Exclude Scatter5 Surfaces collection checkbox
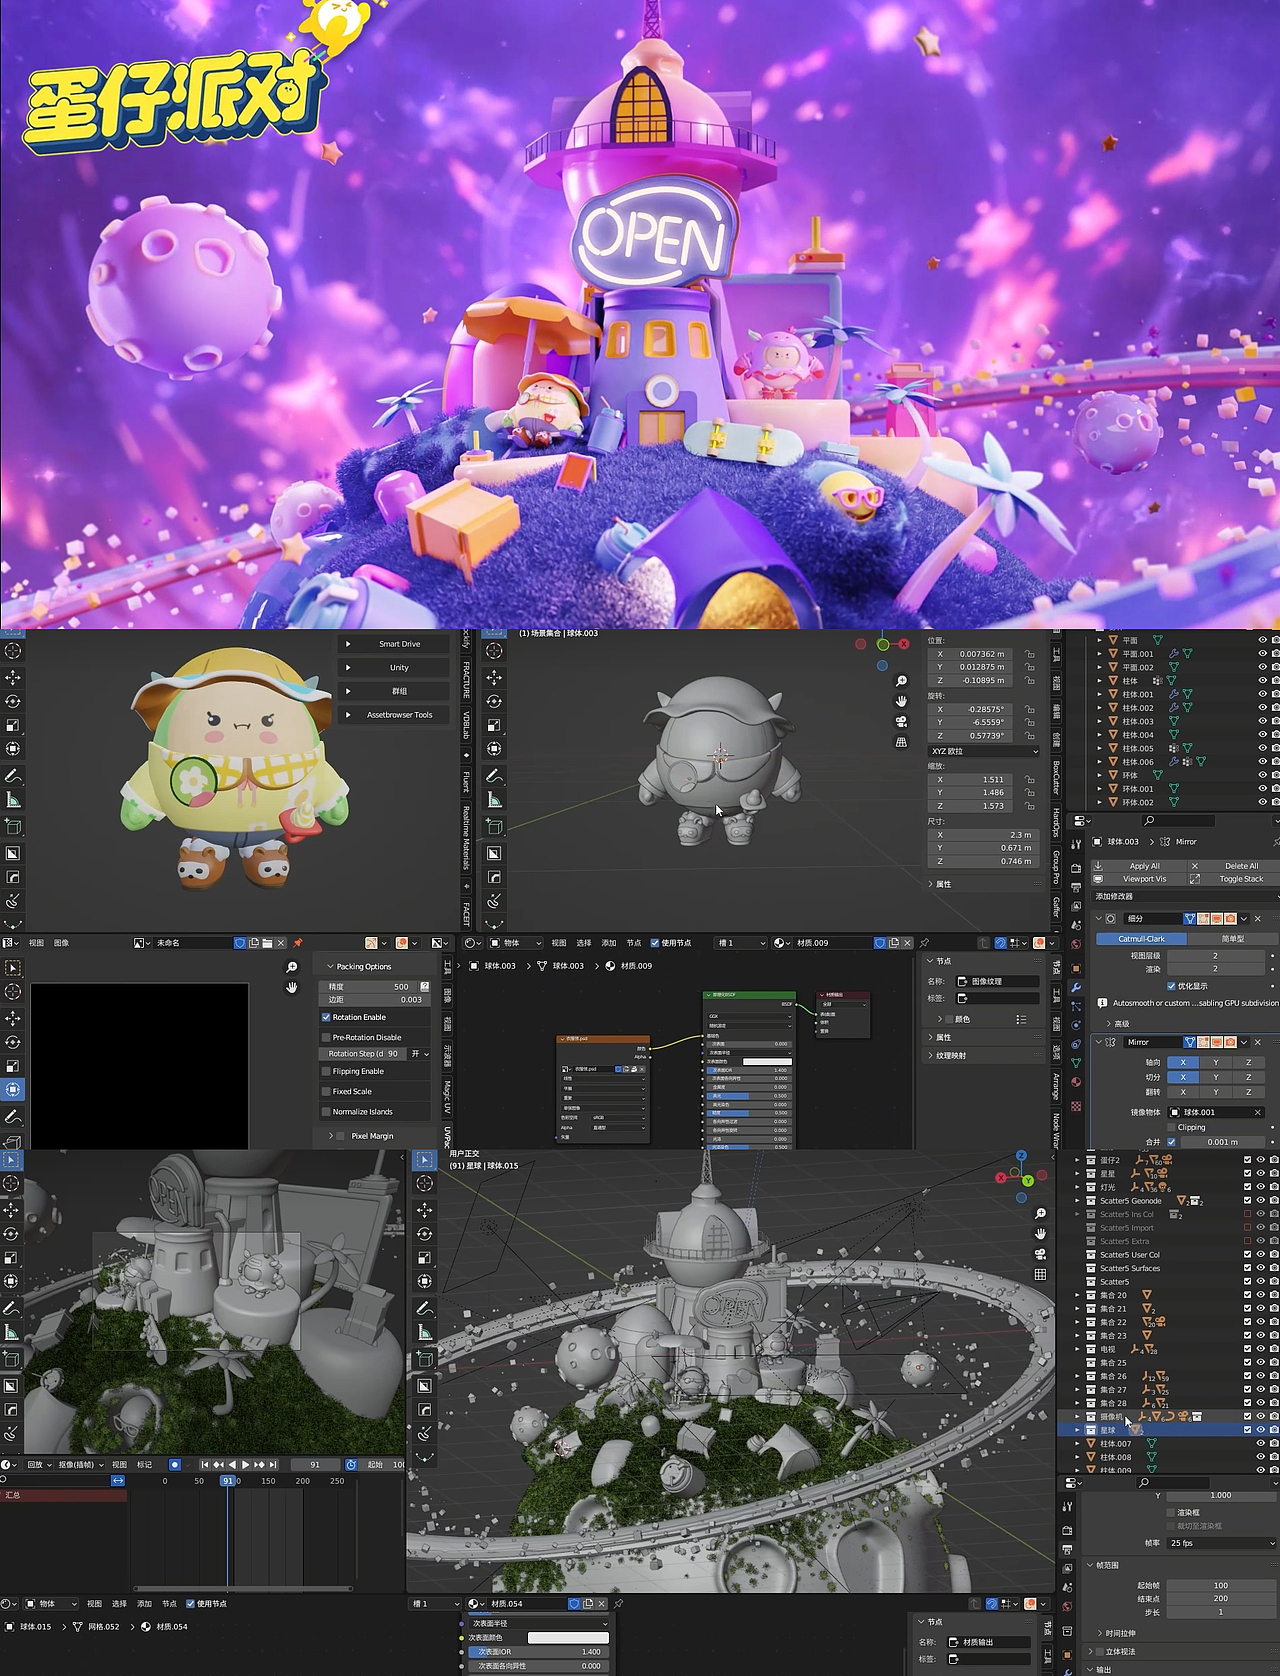Image resolution: width=1280 pixels, height=1676 pixels. click(x=1247, y=1268)
